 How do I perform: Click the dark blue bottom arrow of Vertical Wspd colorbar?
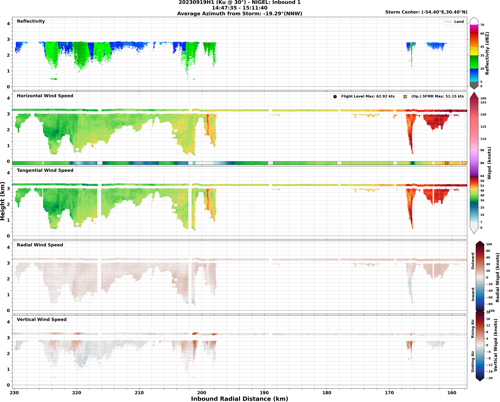(x=480, y=378)
